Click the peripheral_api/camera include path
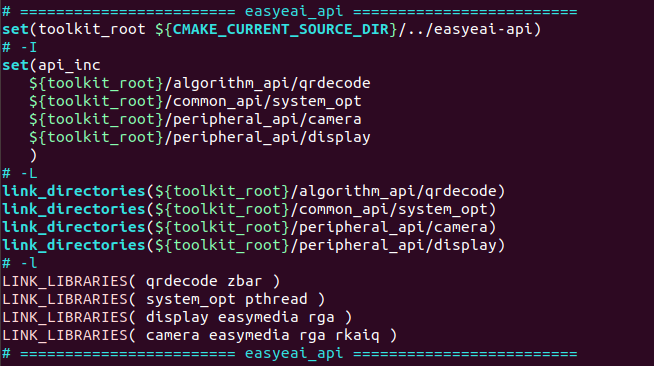The height and width of the screenshot is (366, 654). pyautogui.click(x=195, y=119)
